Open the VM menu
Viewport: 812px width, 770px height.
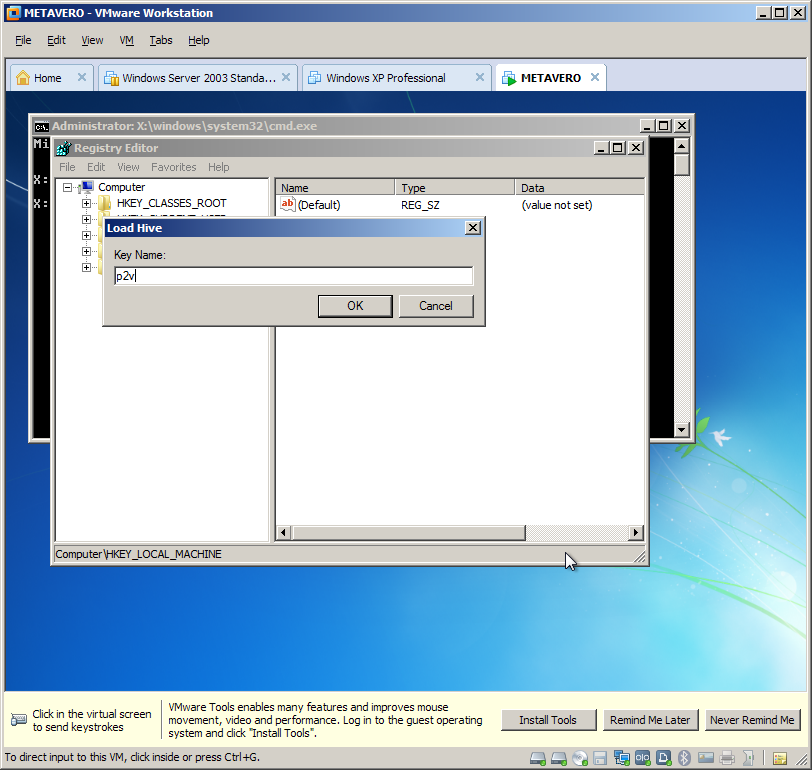(126, 40)
